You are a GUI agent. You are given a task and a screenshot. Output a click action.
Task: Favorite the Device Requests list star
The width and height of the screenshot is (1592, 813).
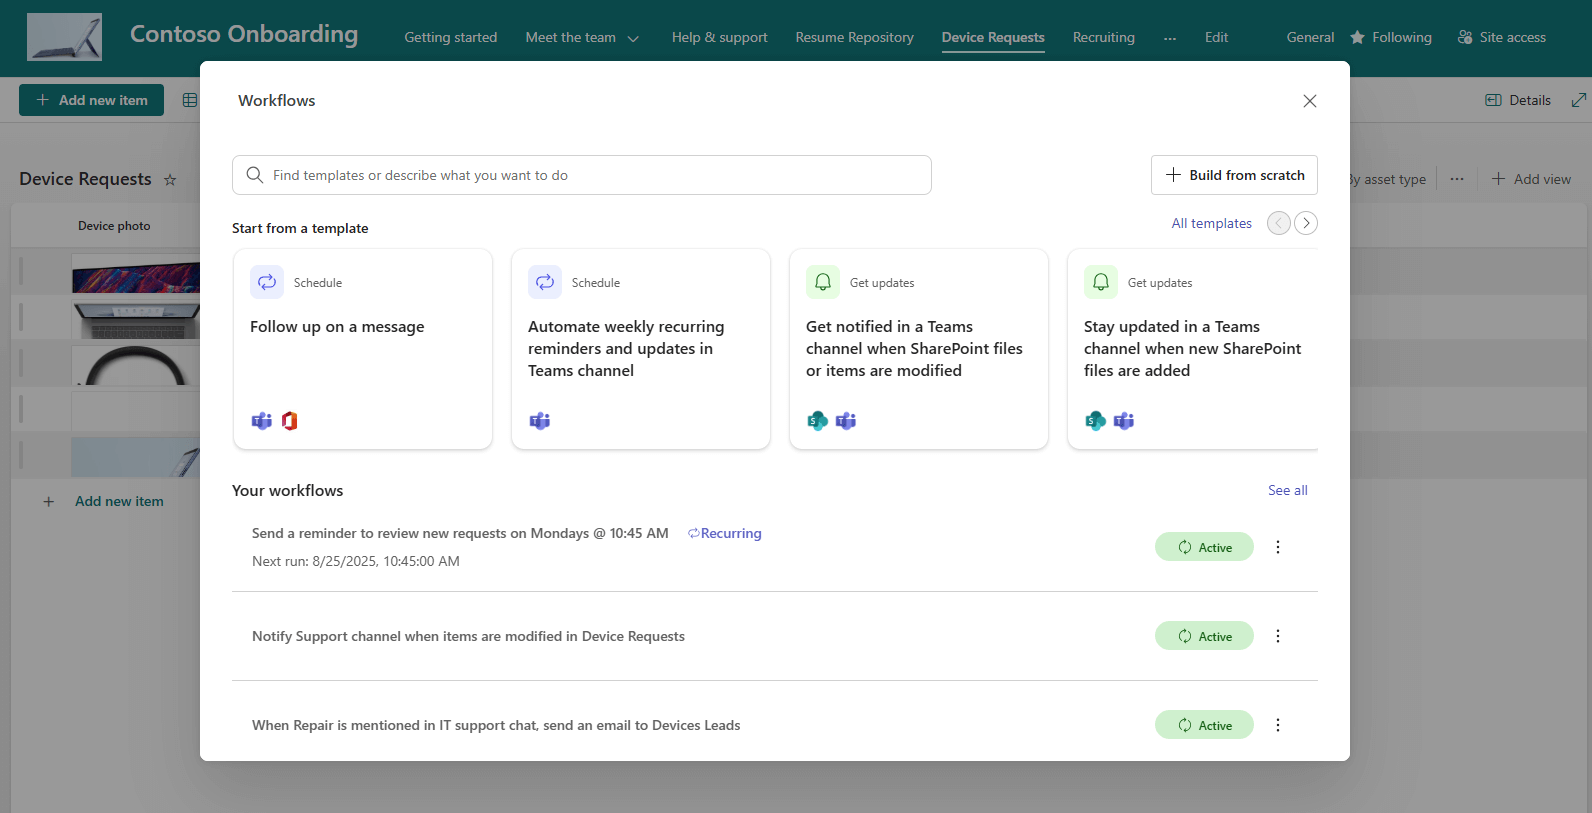click(x=170, y=180)
